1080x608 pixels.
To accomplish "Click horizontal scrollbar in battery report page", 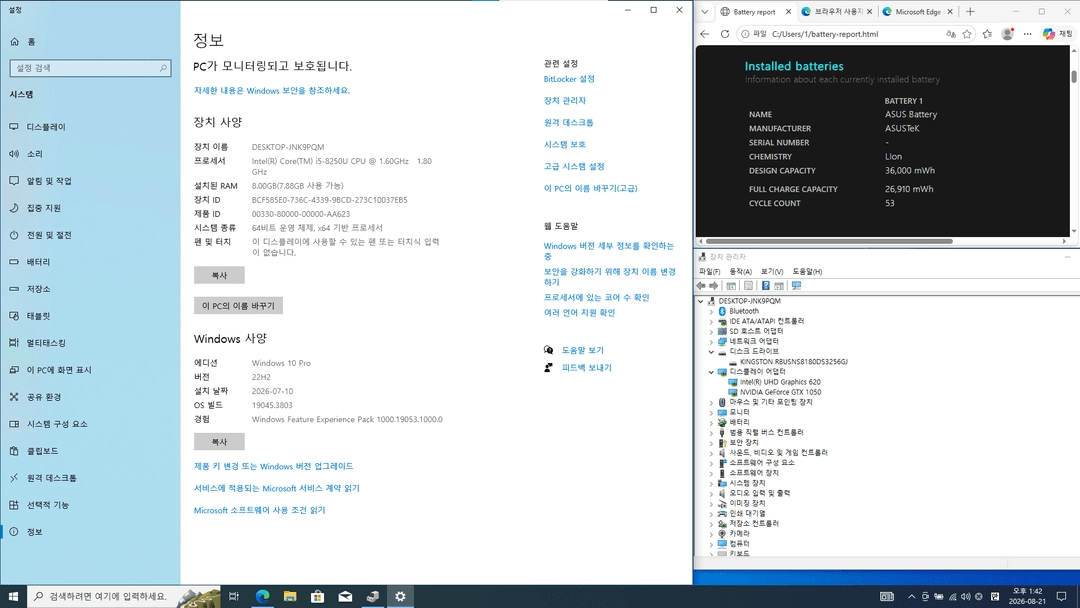I will (x=829, y=242).
